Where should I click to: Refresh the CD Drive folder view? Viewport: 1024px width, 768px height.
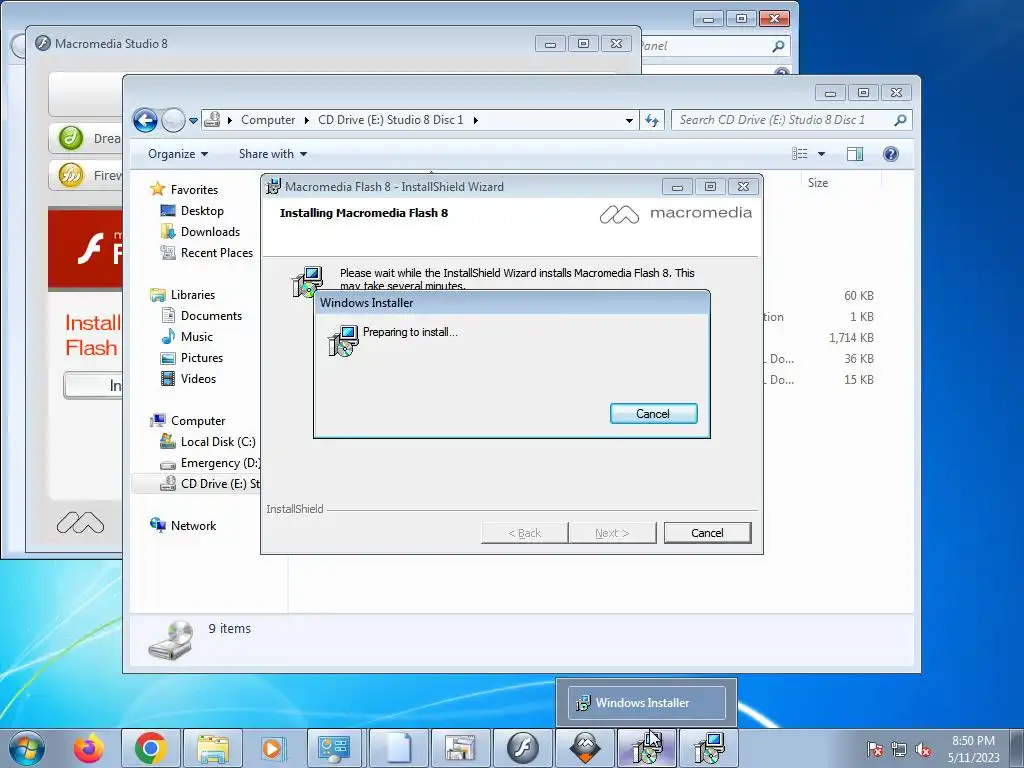click(652, 120)
